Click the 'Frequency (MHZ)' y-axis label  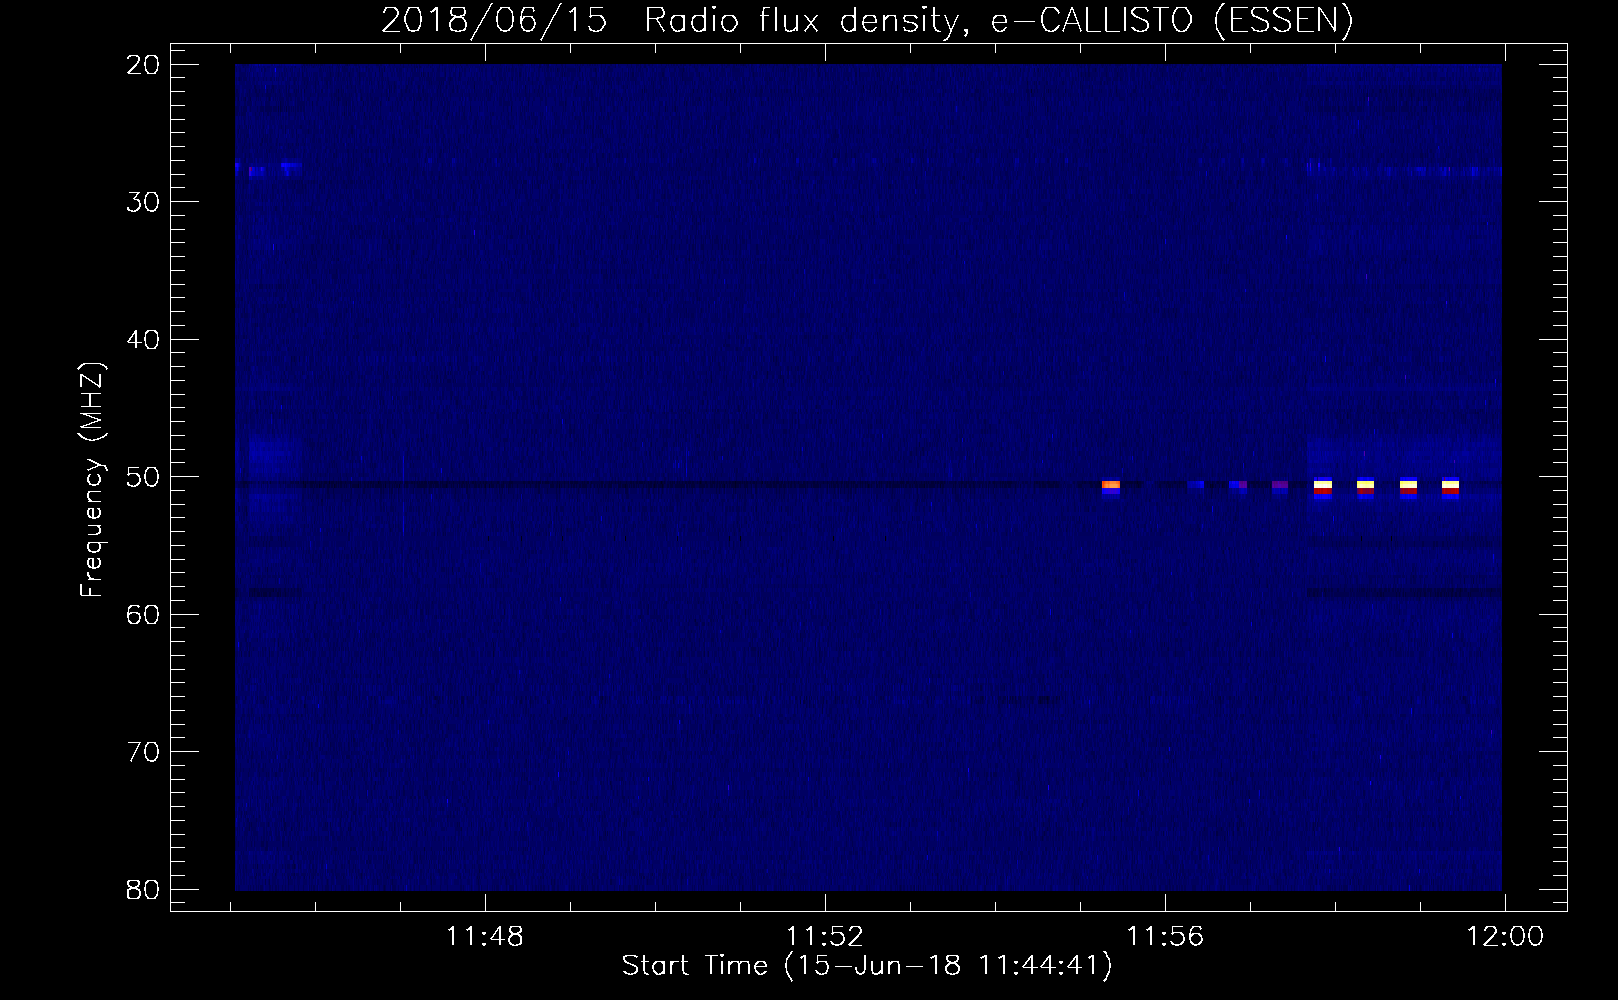tap(92, 480)
